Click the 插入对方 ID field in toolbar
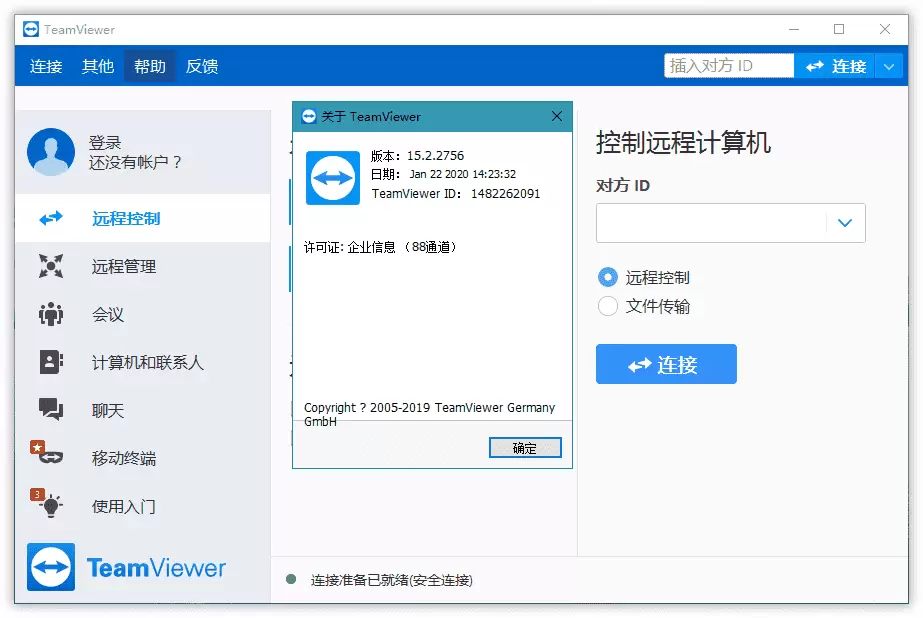This screenshot has width=923, height=618. 729,65
